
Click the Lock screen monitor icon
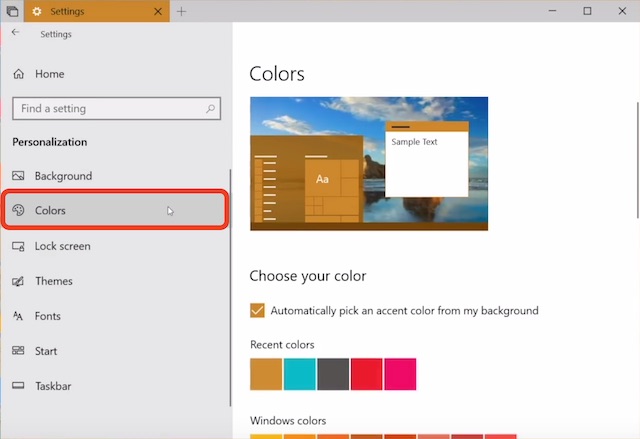click(18, 246)
